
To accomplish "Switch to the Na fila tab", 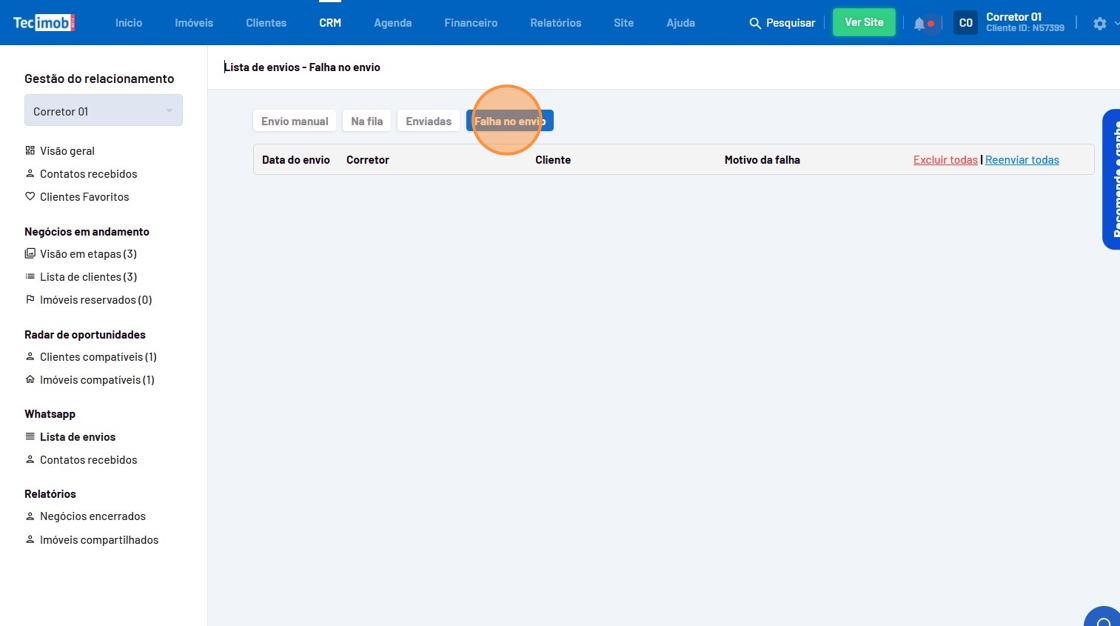I will [367, 121].
